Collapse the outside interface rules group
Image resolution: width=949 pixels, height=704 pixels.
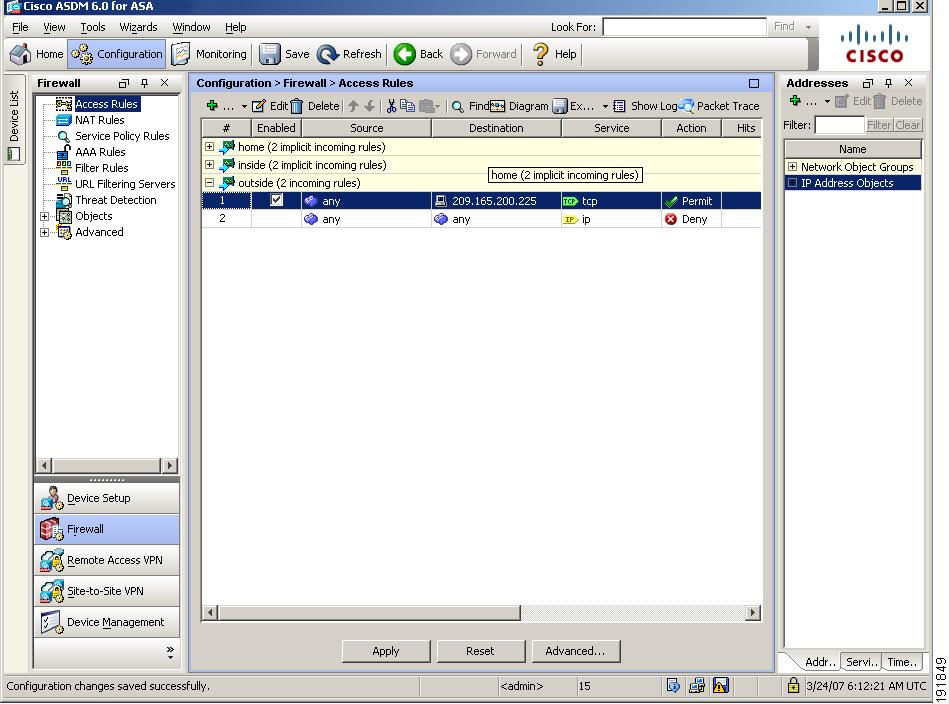click(x=209, y=182)
